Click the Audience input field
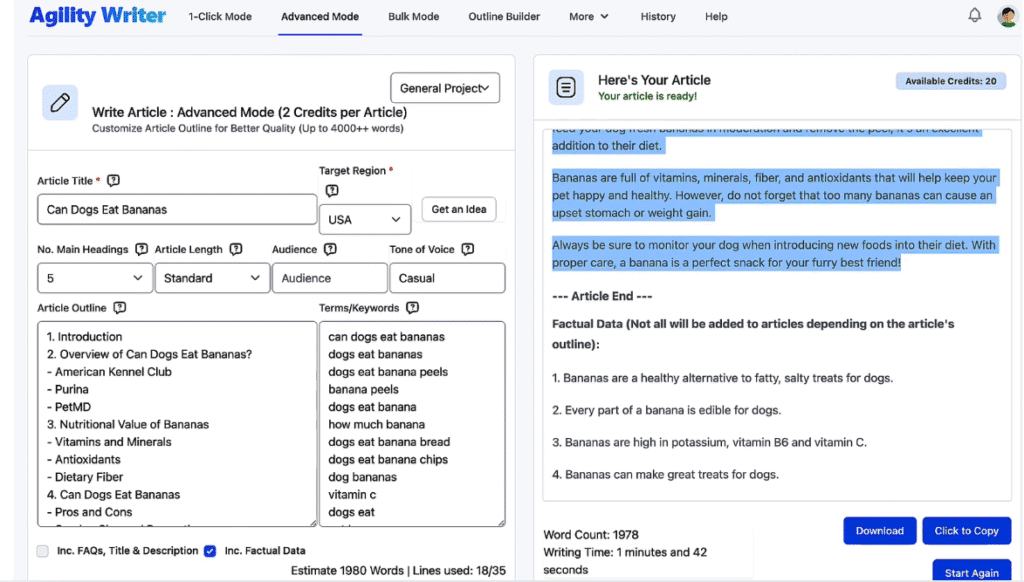Viewport: 1024px width, 582px height. point(330,278)
